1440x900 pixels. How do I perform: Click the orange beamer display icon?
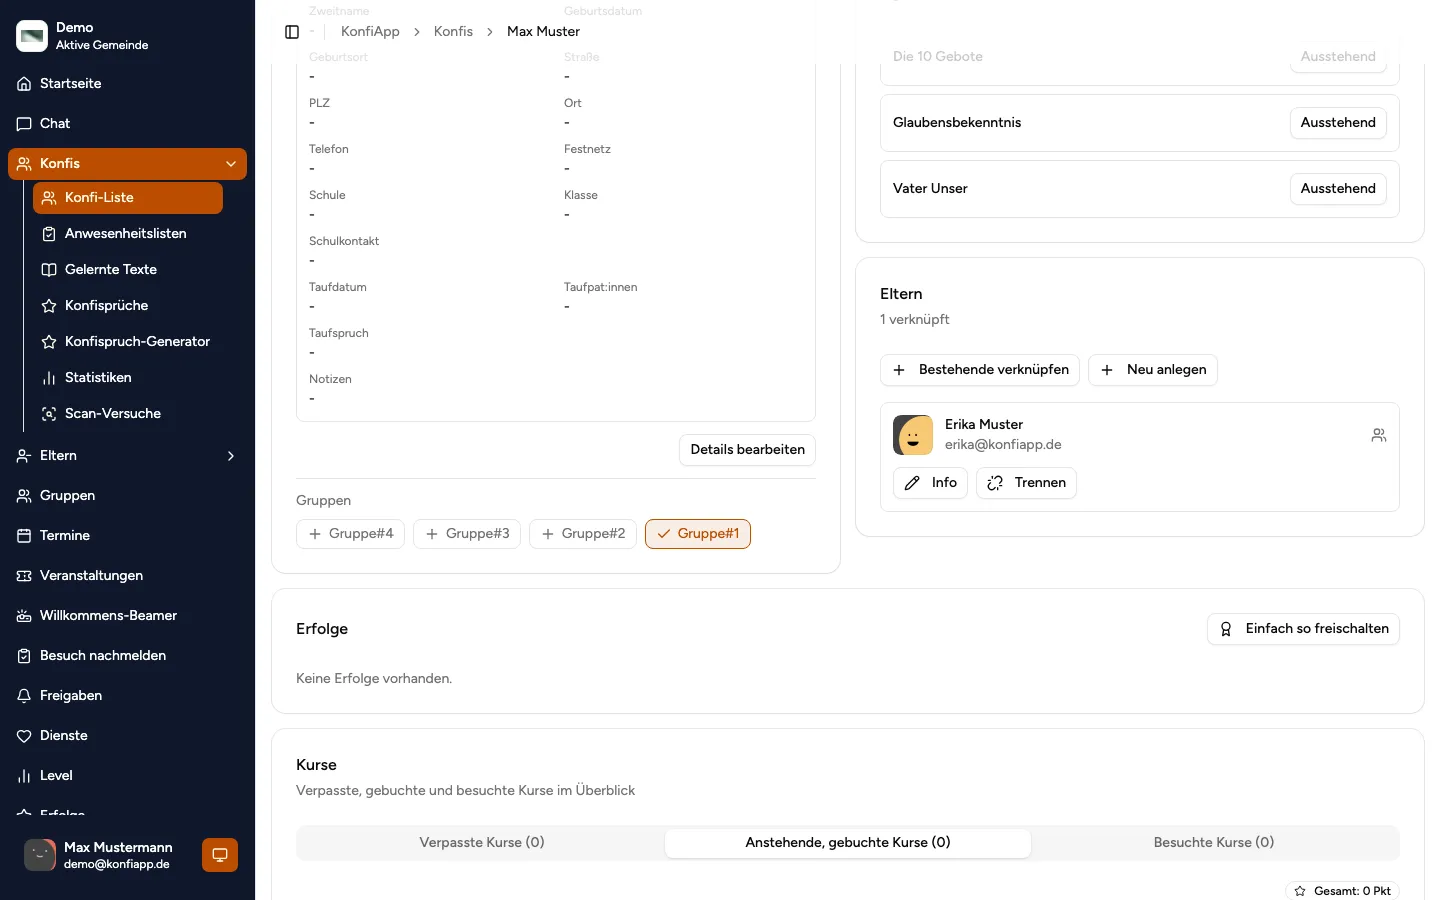(220, 855)
